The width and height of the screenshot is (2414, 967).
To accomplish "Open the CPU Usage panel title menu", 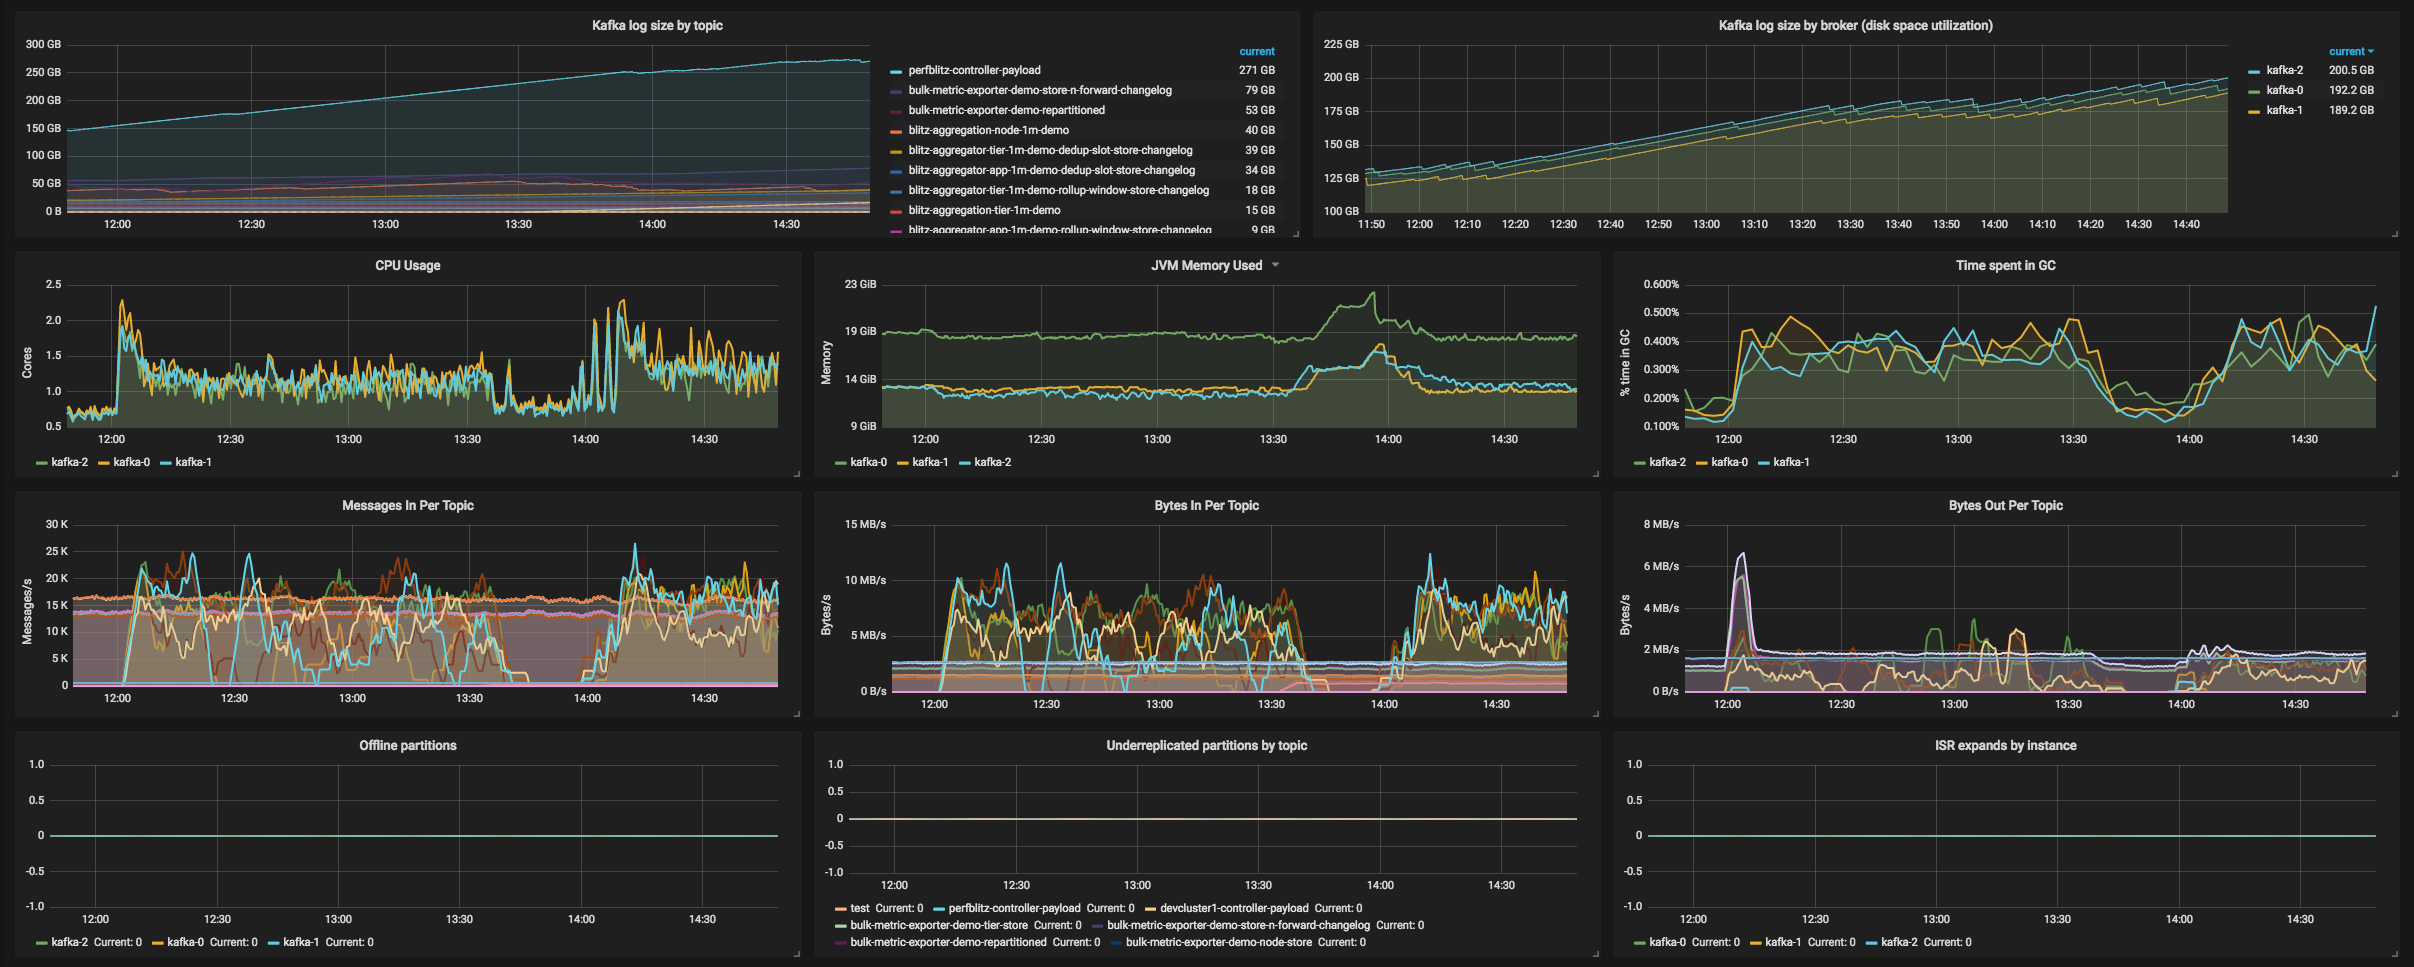I will tap(407, 265).
